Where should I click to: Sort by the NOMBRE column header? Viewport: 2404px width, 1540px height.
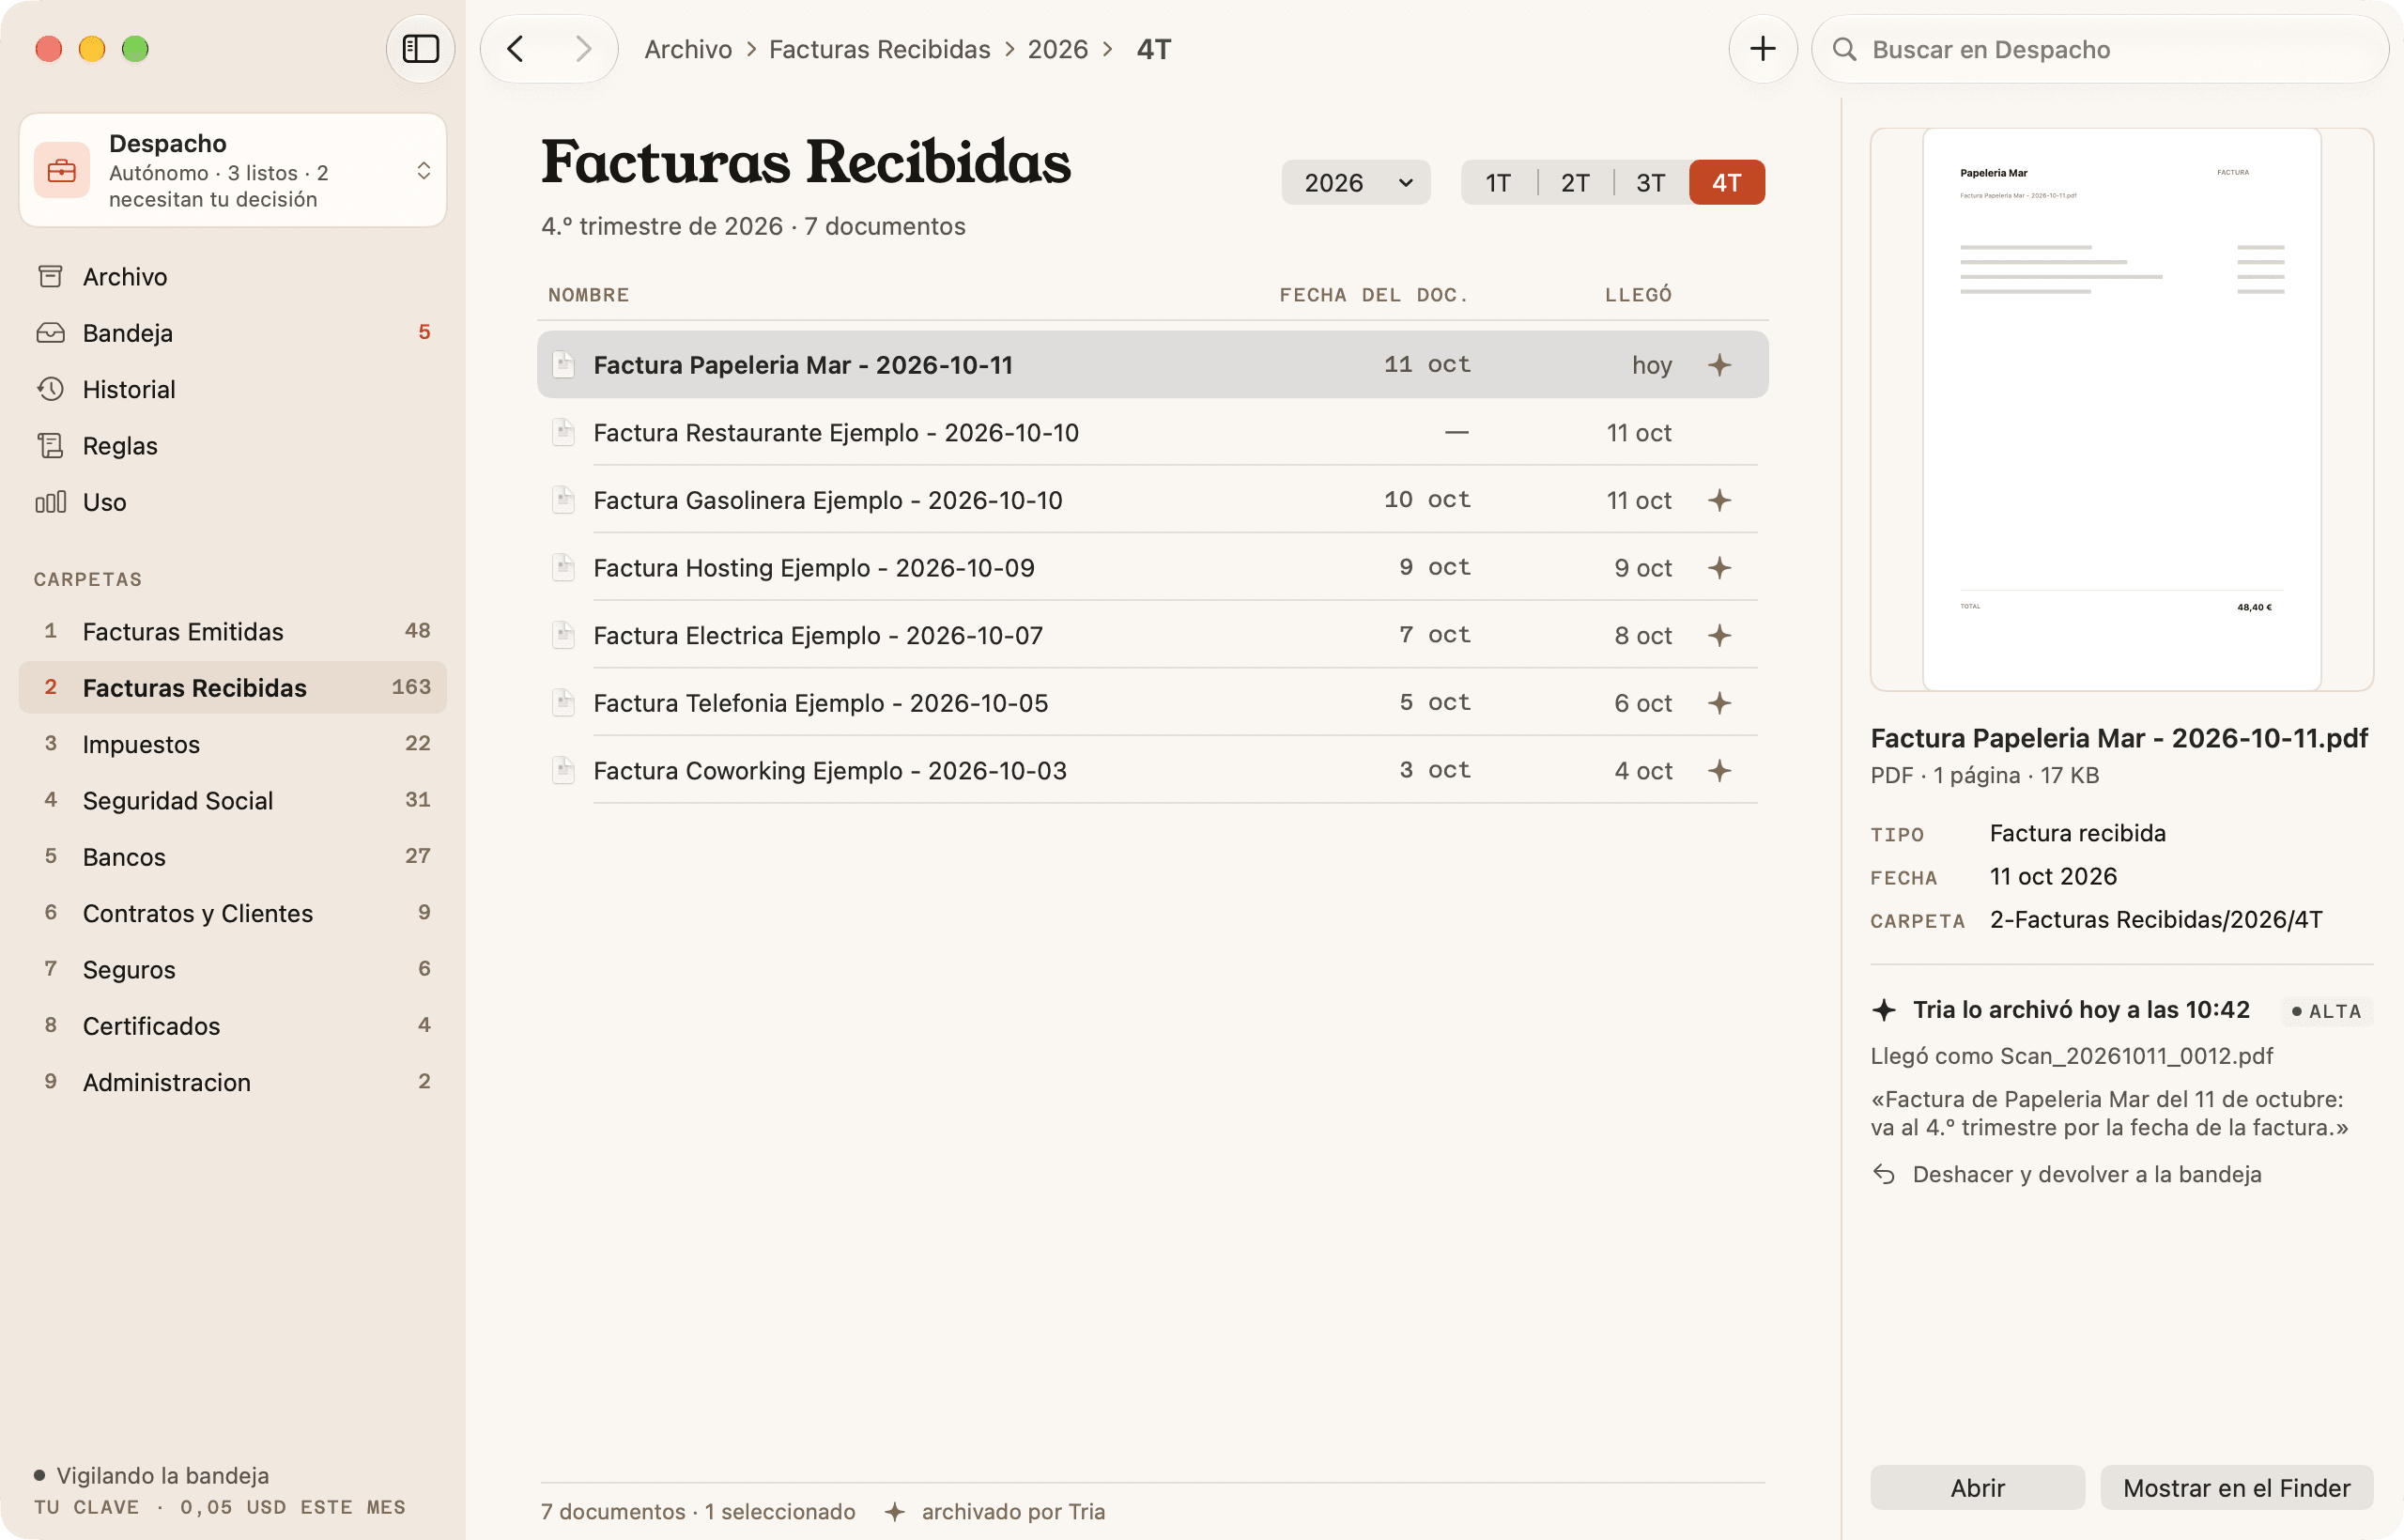click(x=588, y=295)
